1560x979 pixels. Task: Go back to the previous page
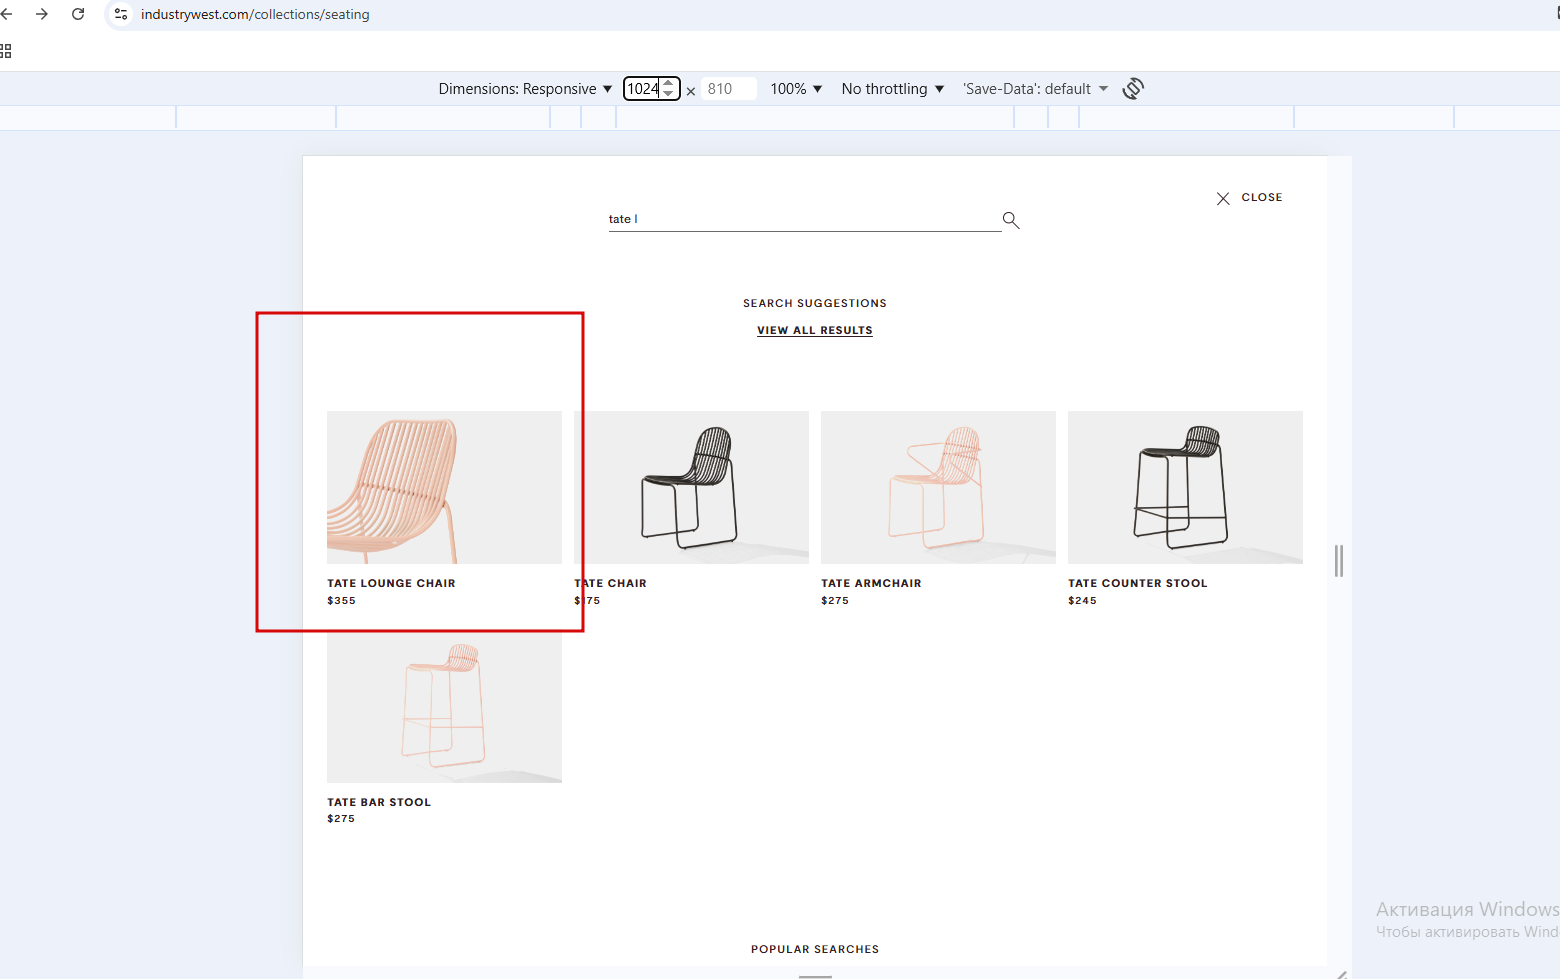click(7, 14)
